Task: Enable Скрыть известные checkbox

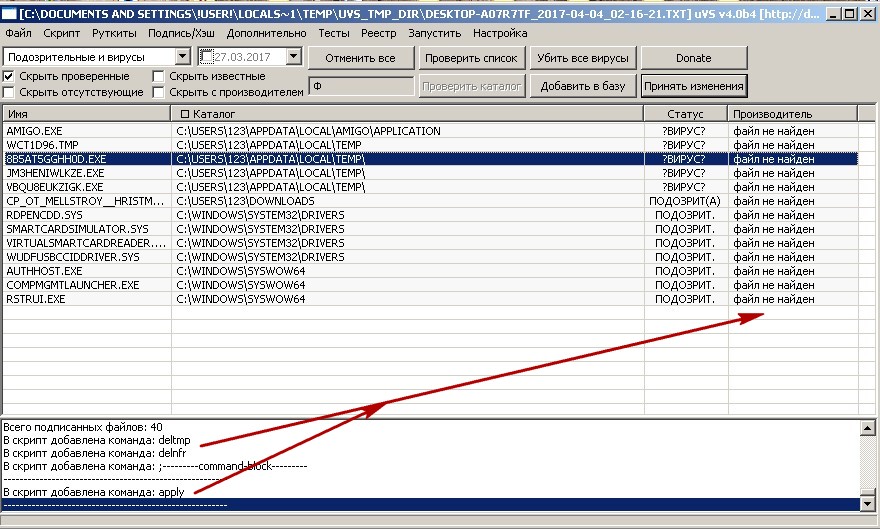Action: (x=159, y=76)
